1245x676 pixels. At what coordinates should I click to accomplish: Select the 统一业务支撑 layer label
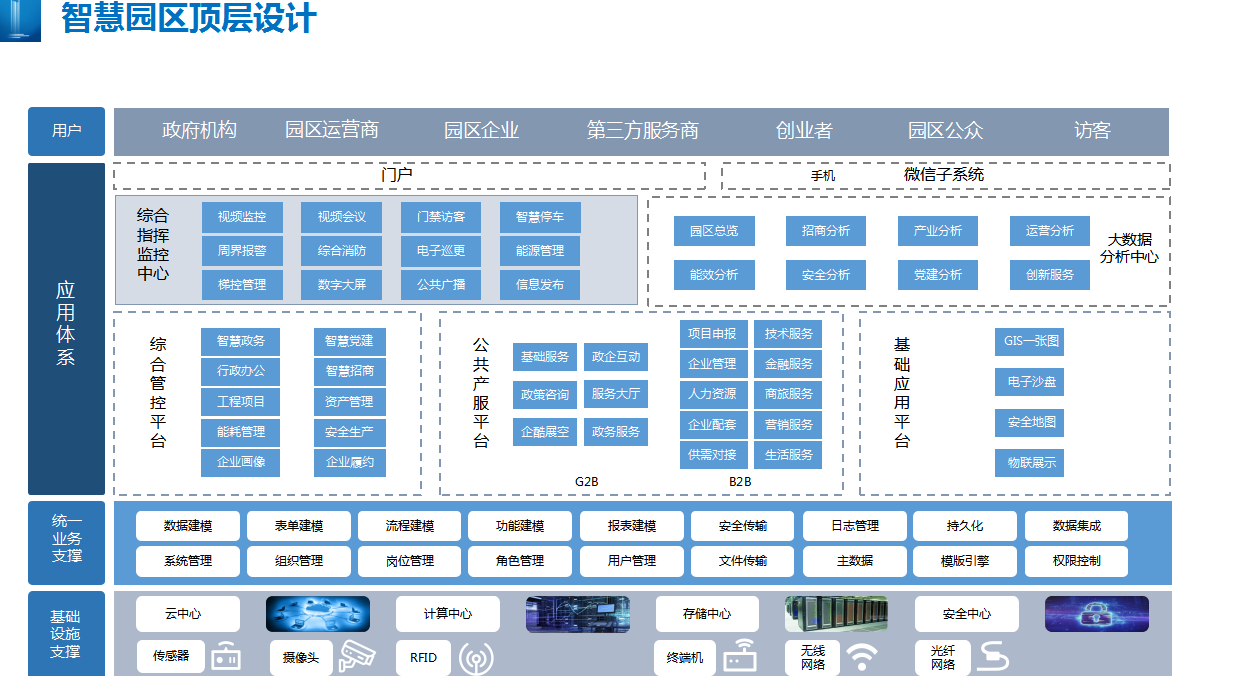tap(67, 542)
